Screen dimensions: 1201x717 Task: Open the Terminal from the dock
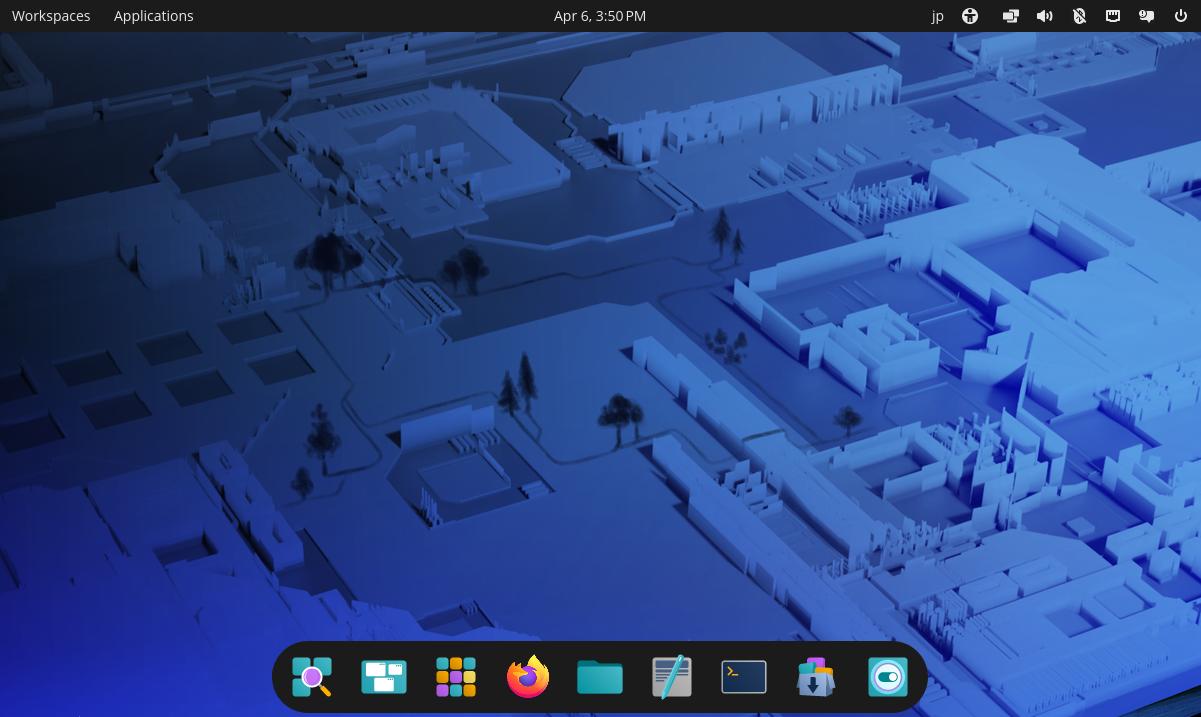(x=744, y=677)
